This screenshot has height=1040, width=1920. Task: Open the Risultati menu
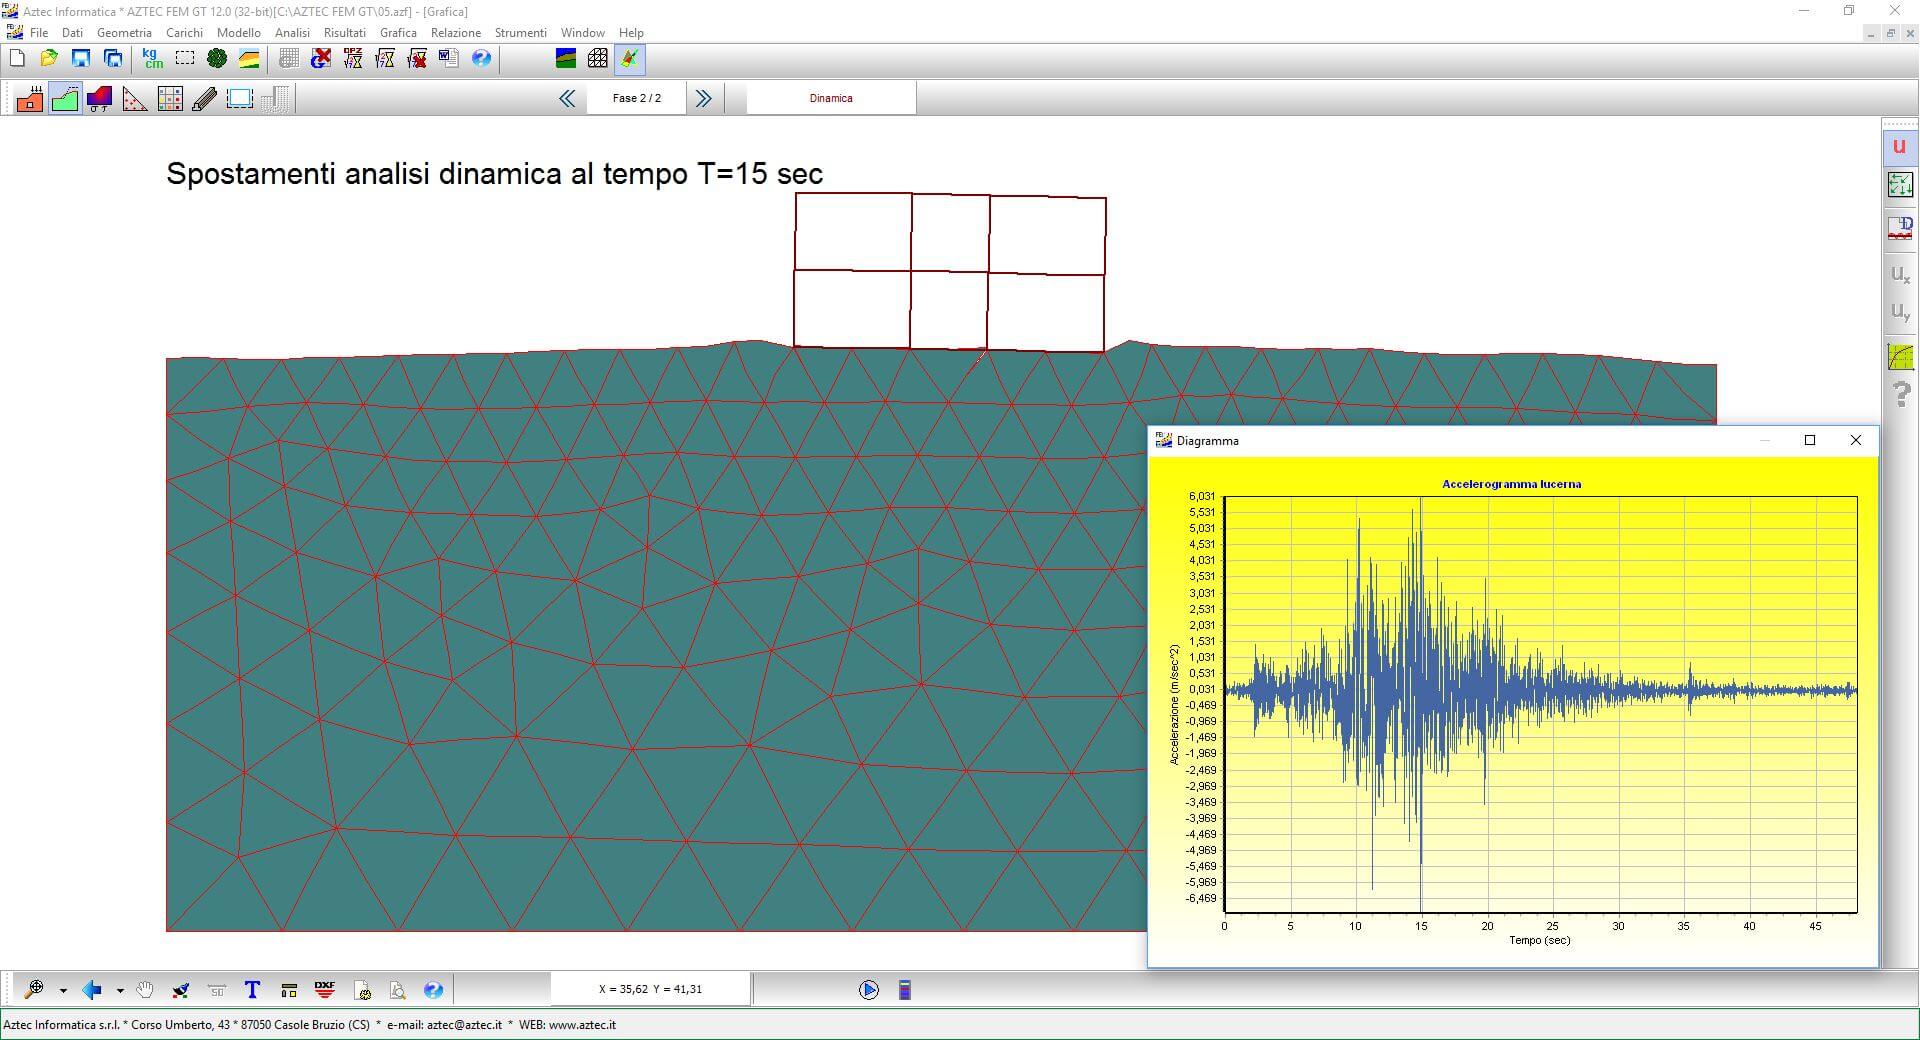344,33
